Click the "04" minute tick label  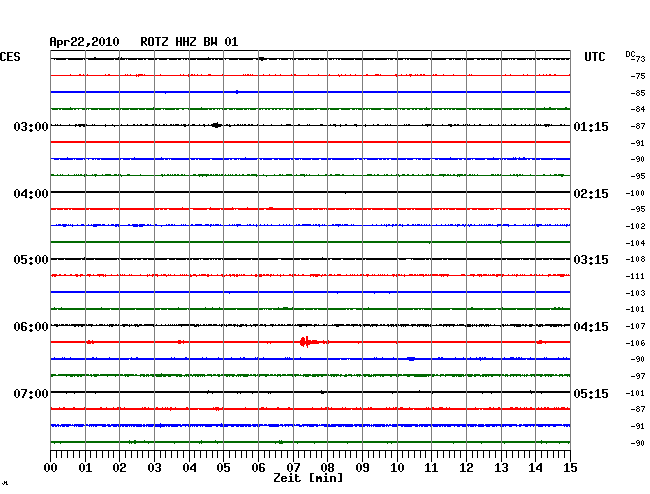pos(189,467)
